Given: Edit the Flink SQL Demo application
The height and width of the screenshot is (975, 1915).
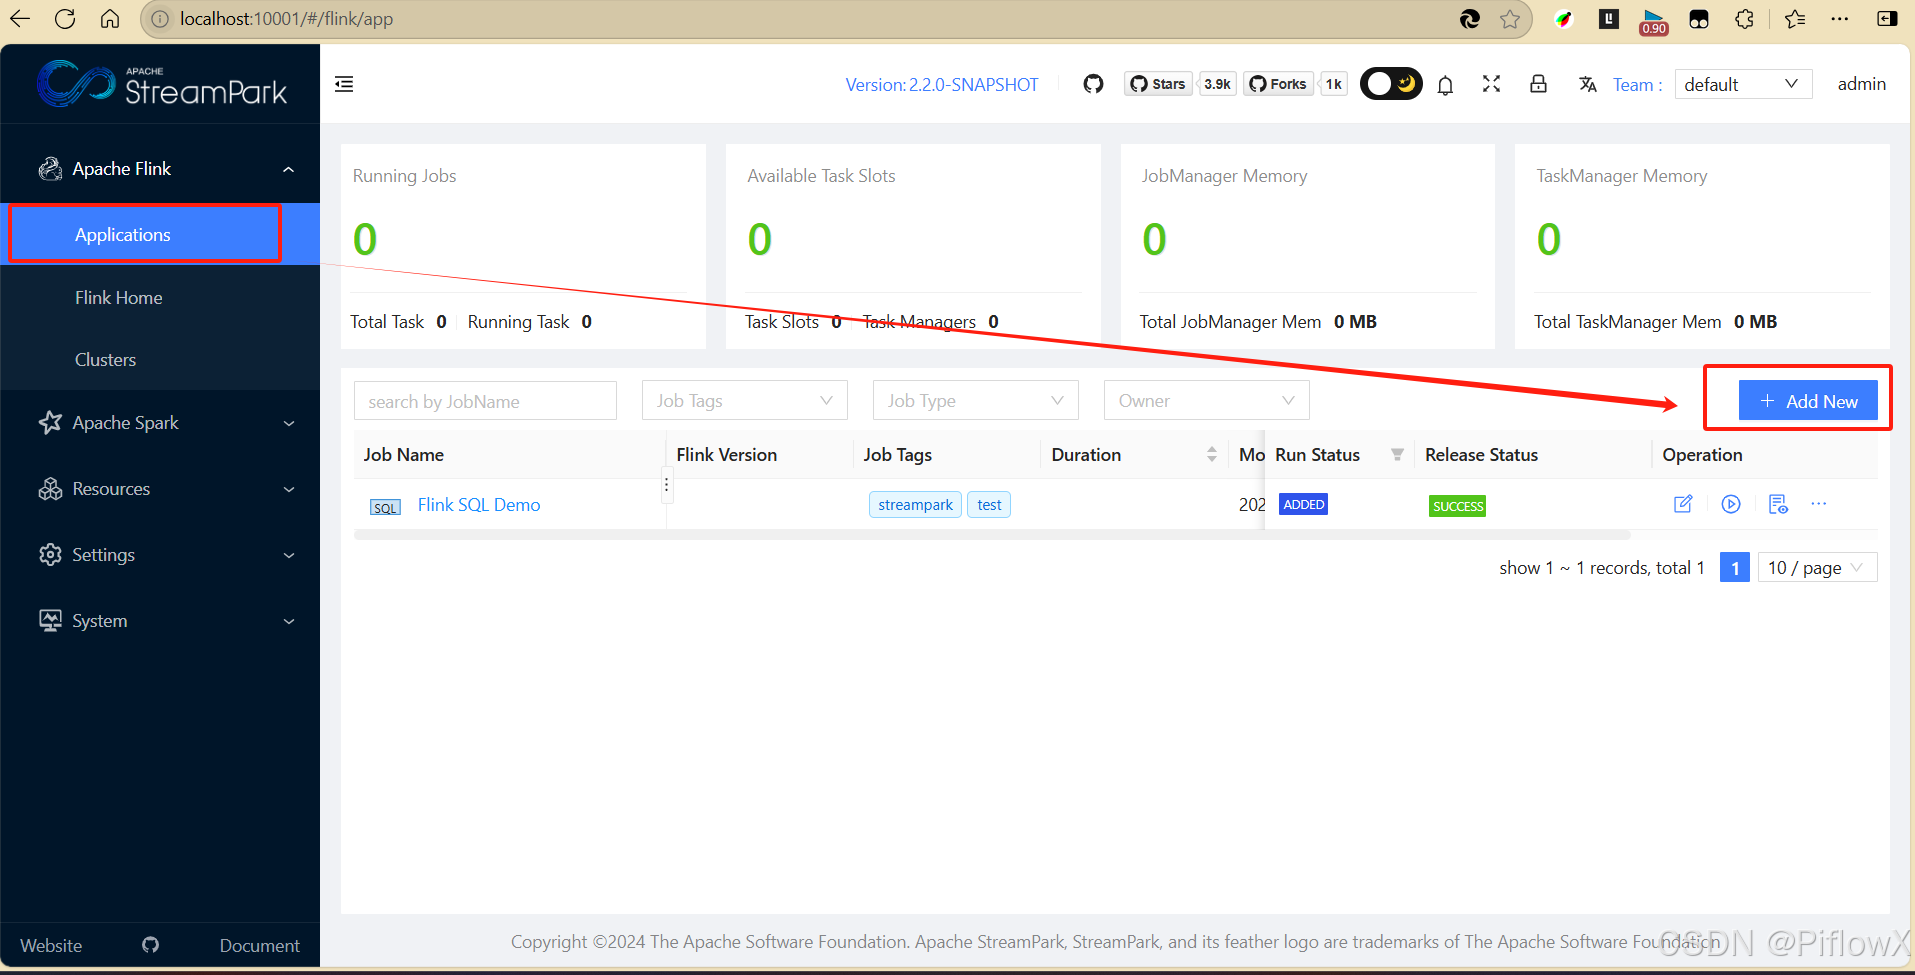Looking at the screenshot, I should pyautogui.click(x=1683, y=504).
